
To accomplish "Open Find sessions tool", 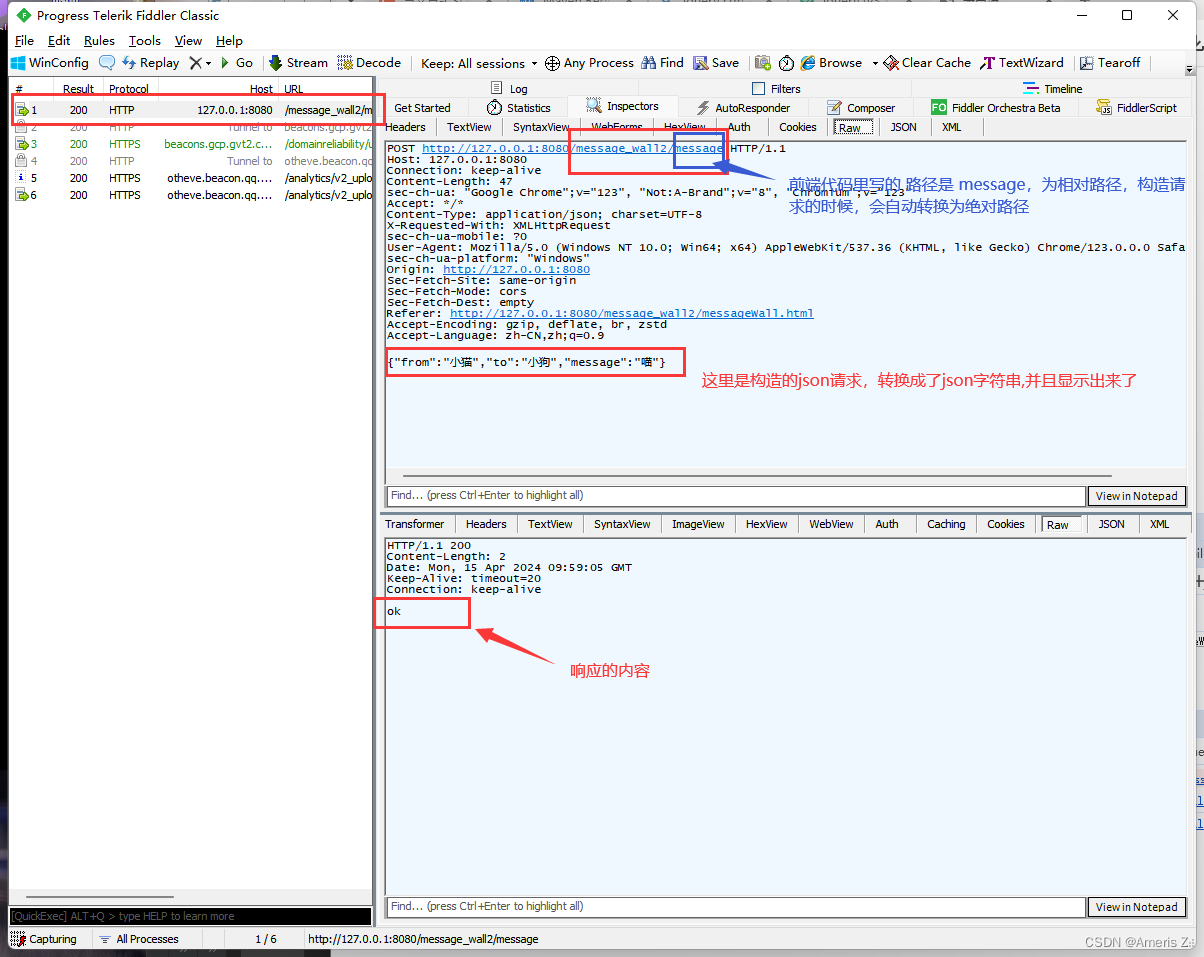I will coord(663,62).
